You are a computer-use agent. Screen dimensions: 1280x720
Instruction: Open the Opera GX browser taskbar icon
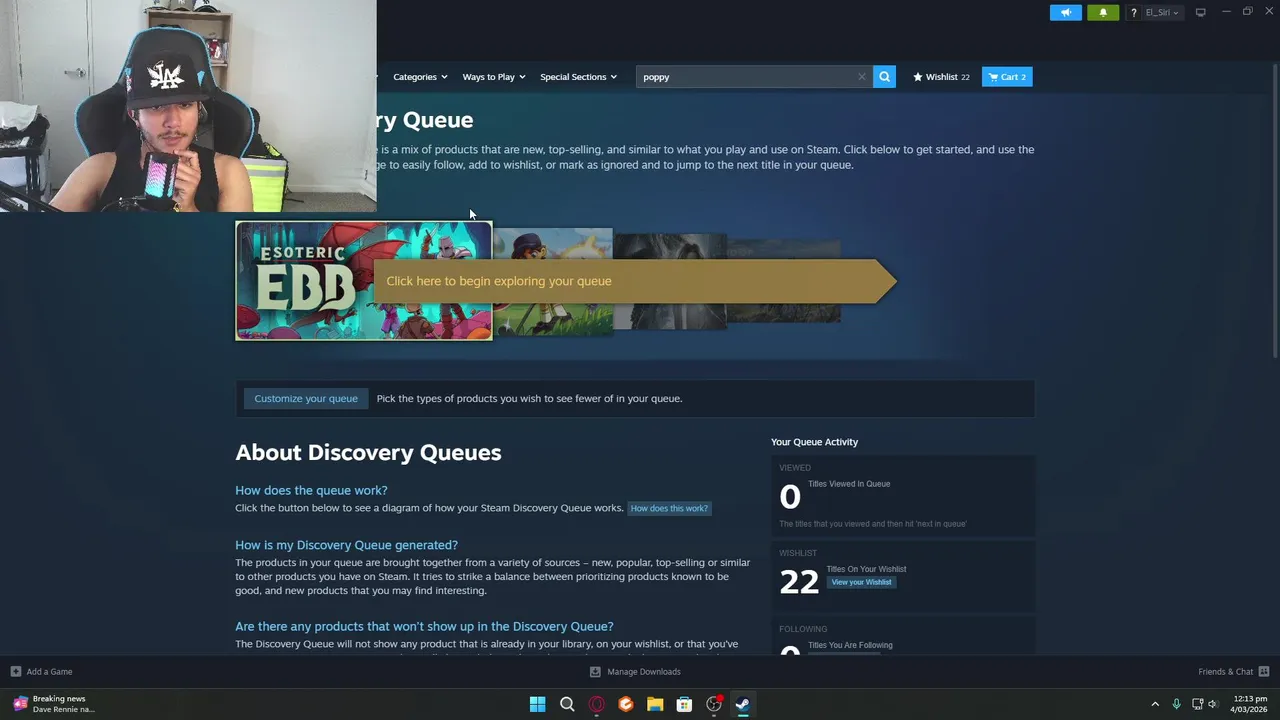(x=596, y=704)
